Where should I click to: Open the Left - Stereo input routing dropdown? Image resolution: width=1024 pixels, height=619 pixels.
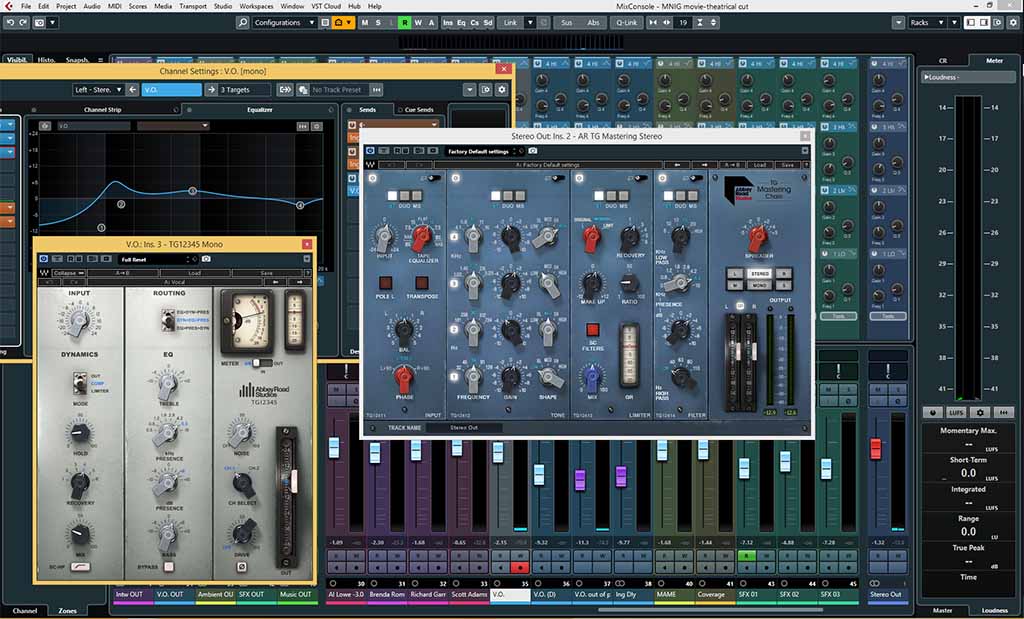point(98,89)
